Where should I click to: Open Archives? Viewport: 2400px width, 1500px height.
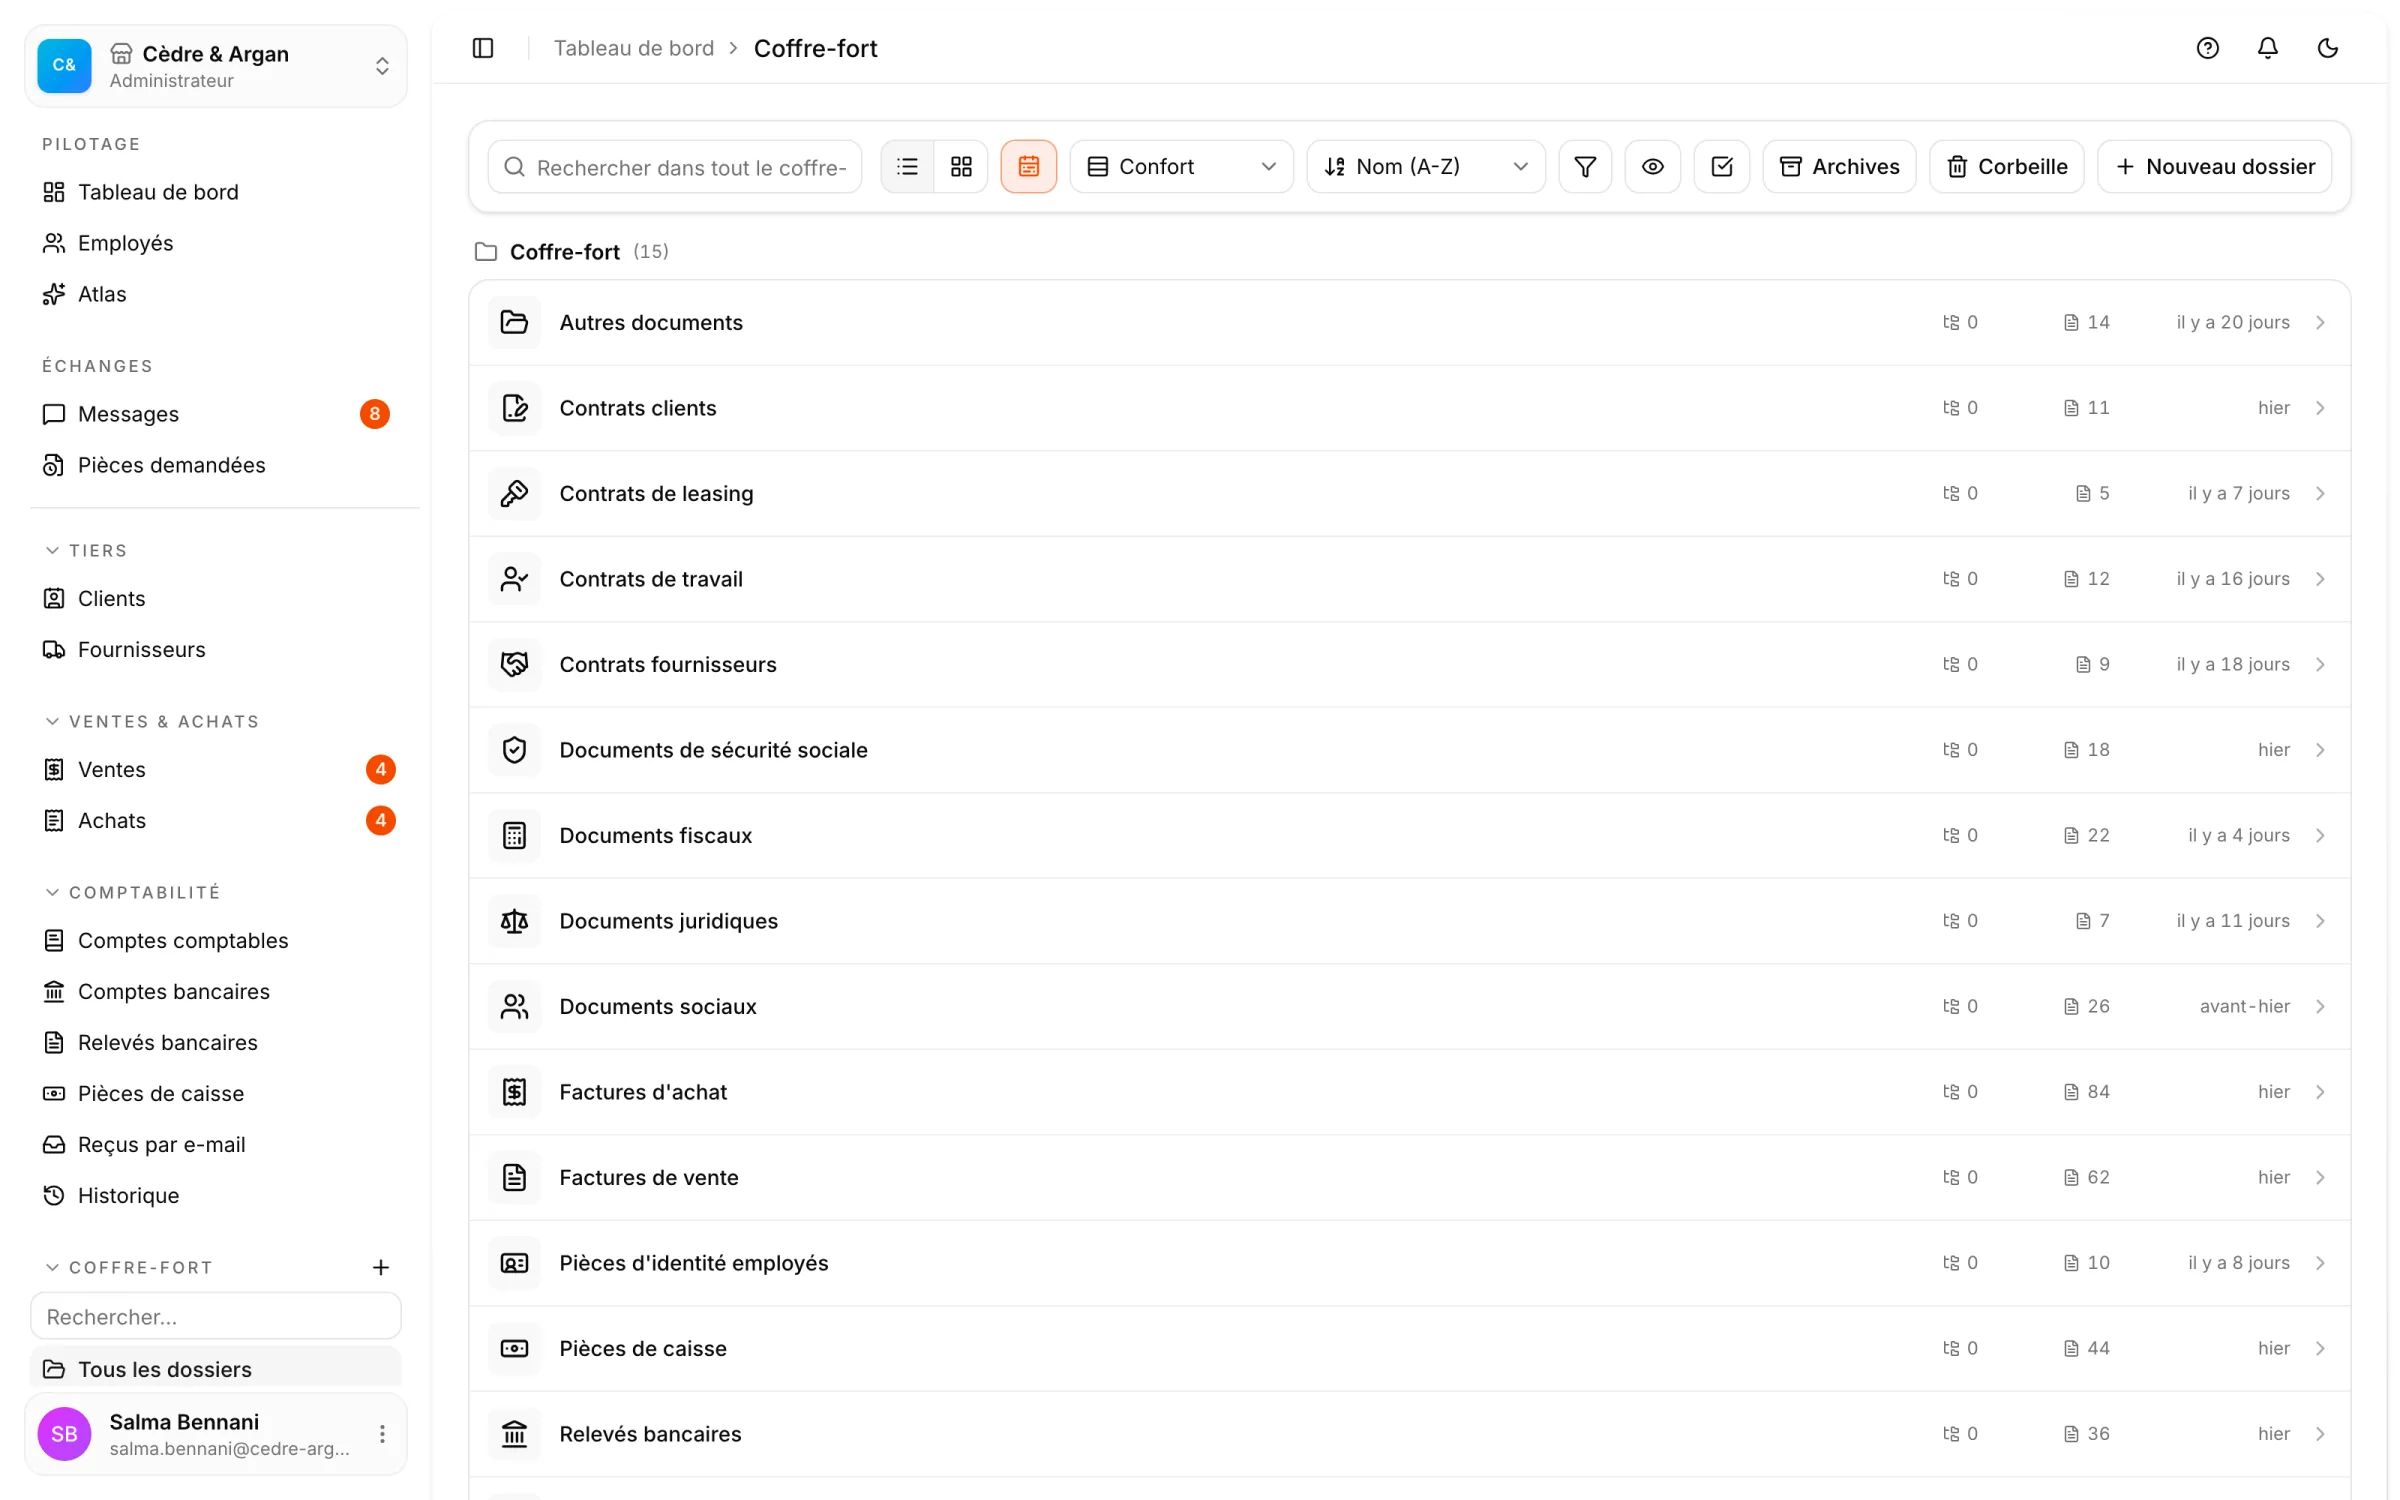(x=1838, y=166)
